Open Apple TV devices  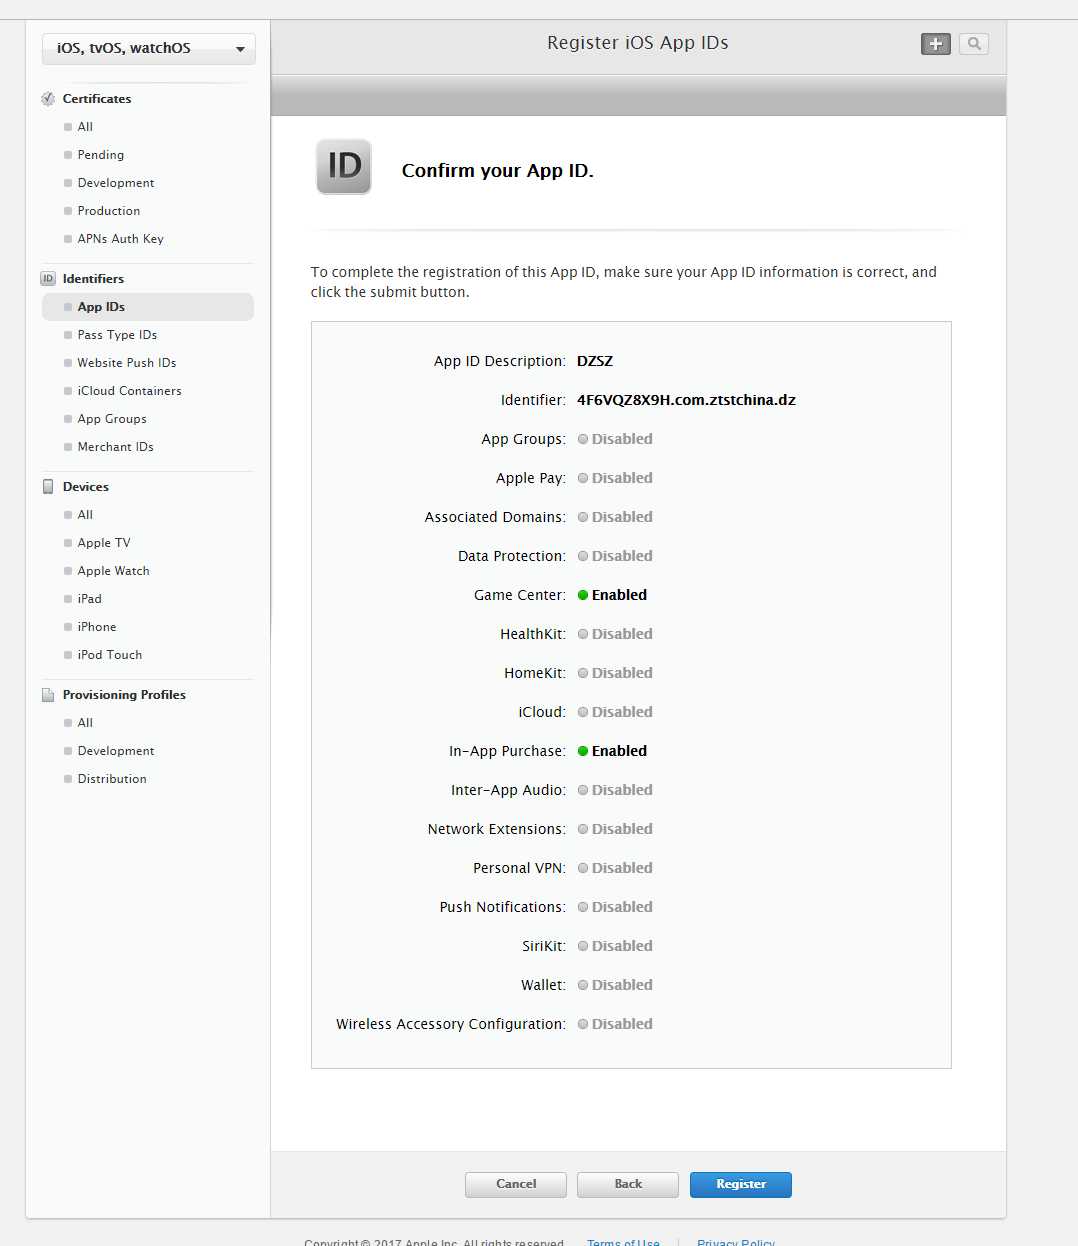[104, 543]
